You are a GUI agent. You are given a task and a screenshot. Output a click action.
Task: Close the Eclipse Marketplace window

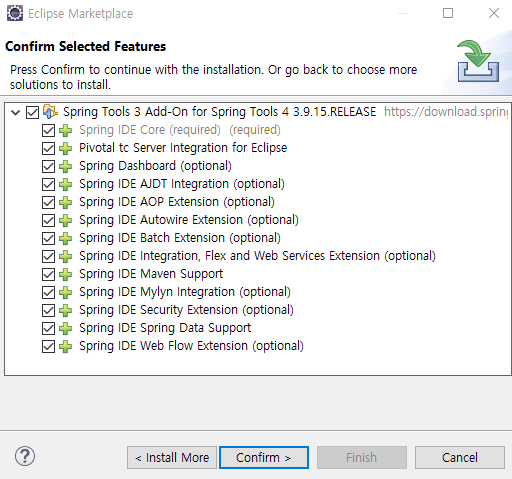tap(494, 13)
